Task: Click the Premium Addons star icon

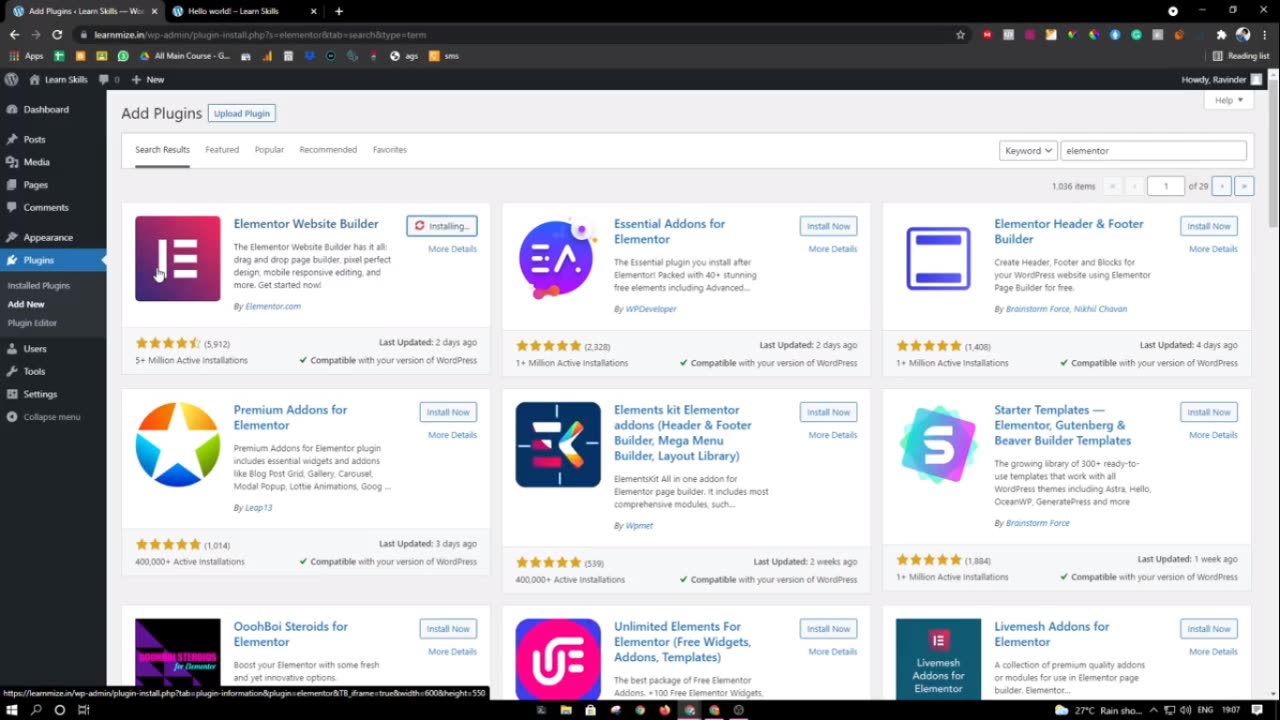Action: tap(178, 444)
